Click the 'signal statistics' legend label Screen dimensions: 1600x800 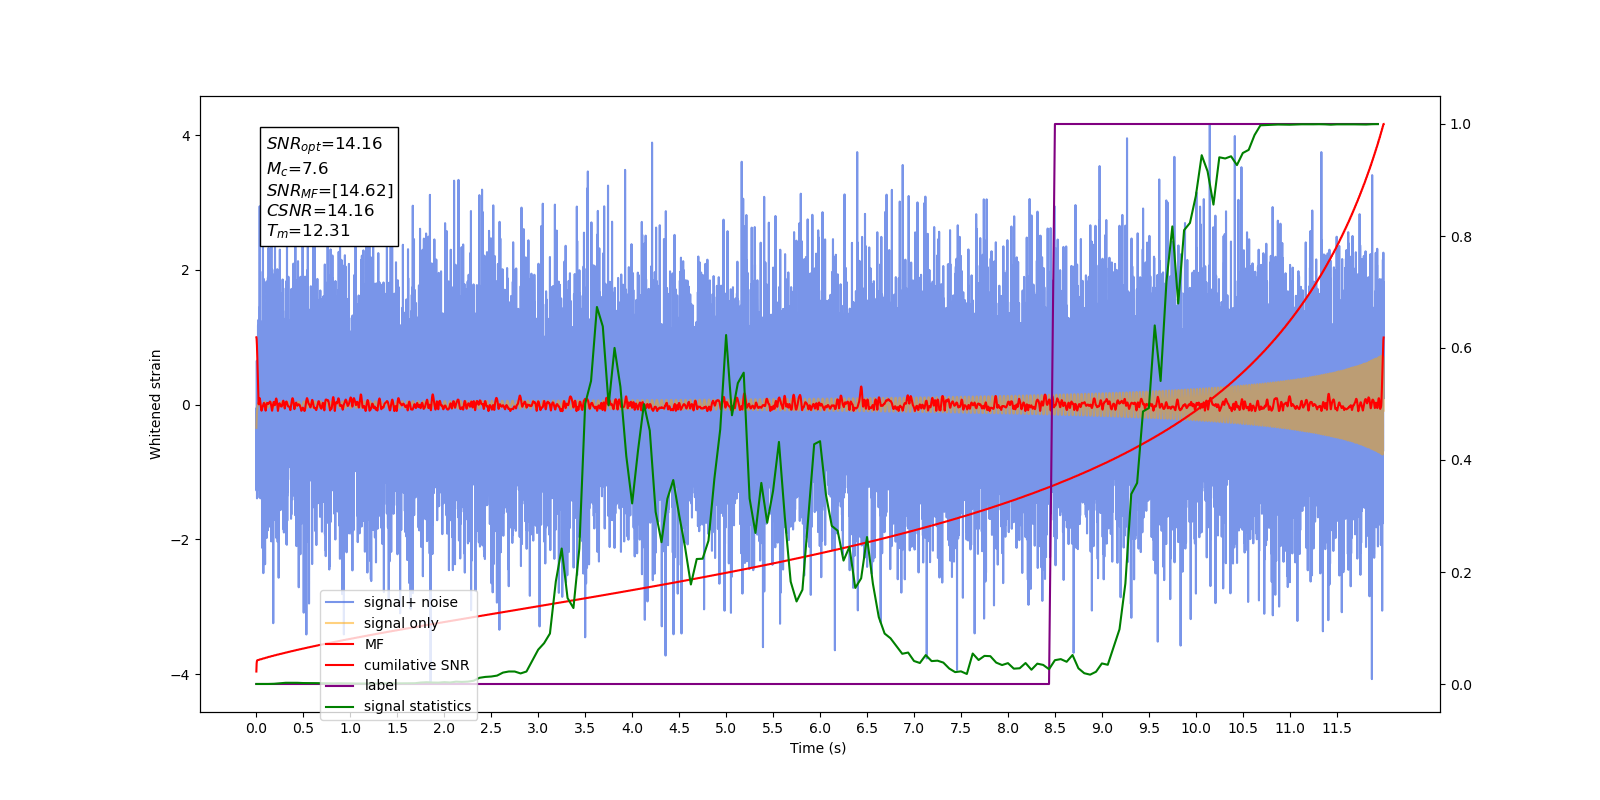417,706
